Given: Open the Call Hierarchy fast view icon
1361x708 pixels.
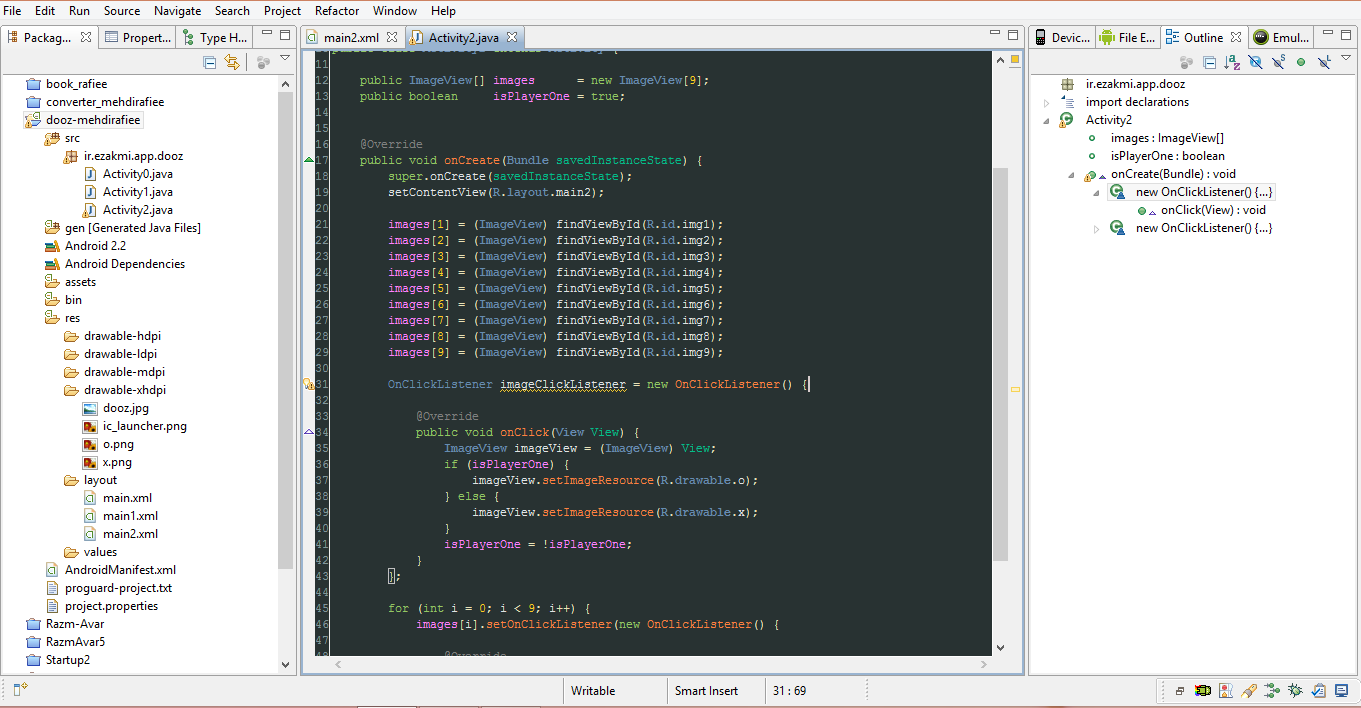Looking at the screenshot, I should point(1272,691).
